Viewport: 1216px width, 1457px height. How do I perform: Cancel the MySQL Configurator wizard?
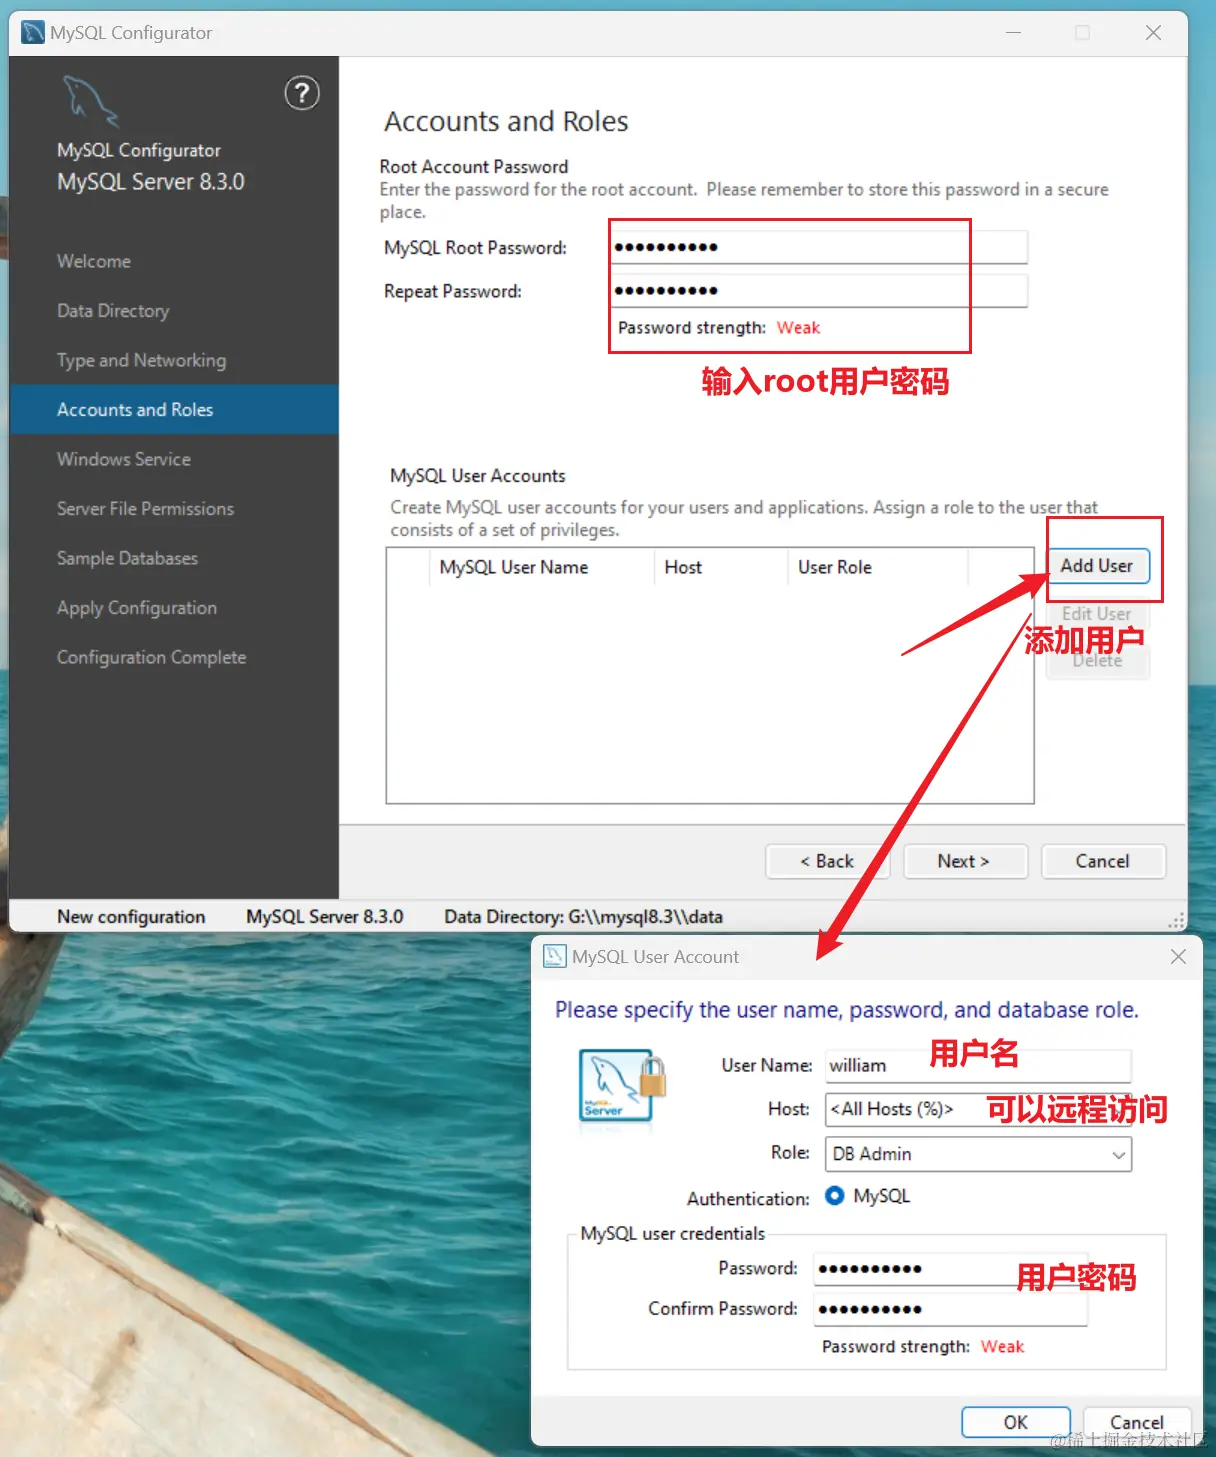1103,861
